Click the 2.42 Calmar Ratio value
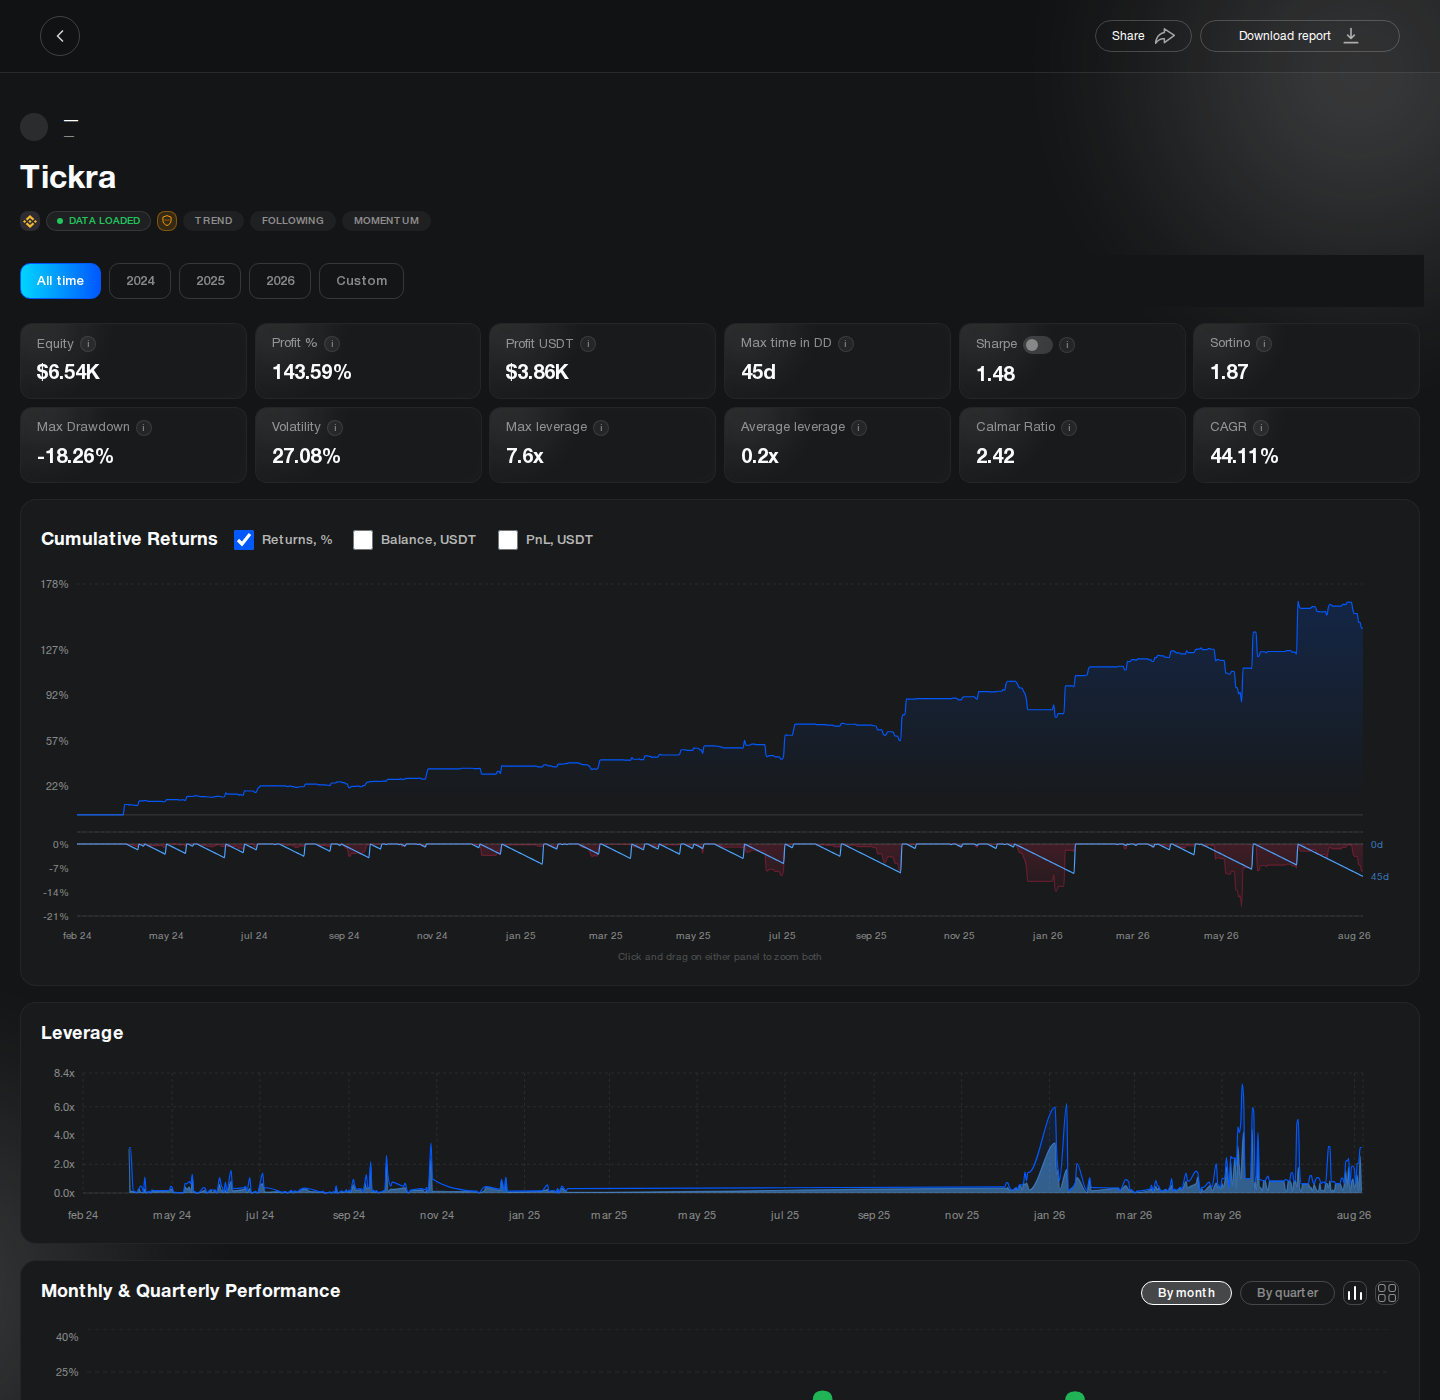 (995, 456)
